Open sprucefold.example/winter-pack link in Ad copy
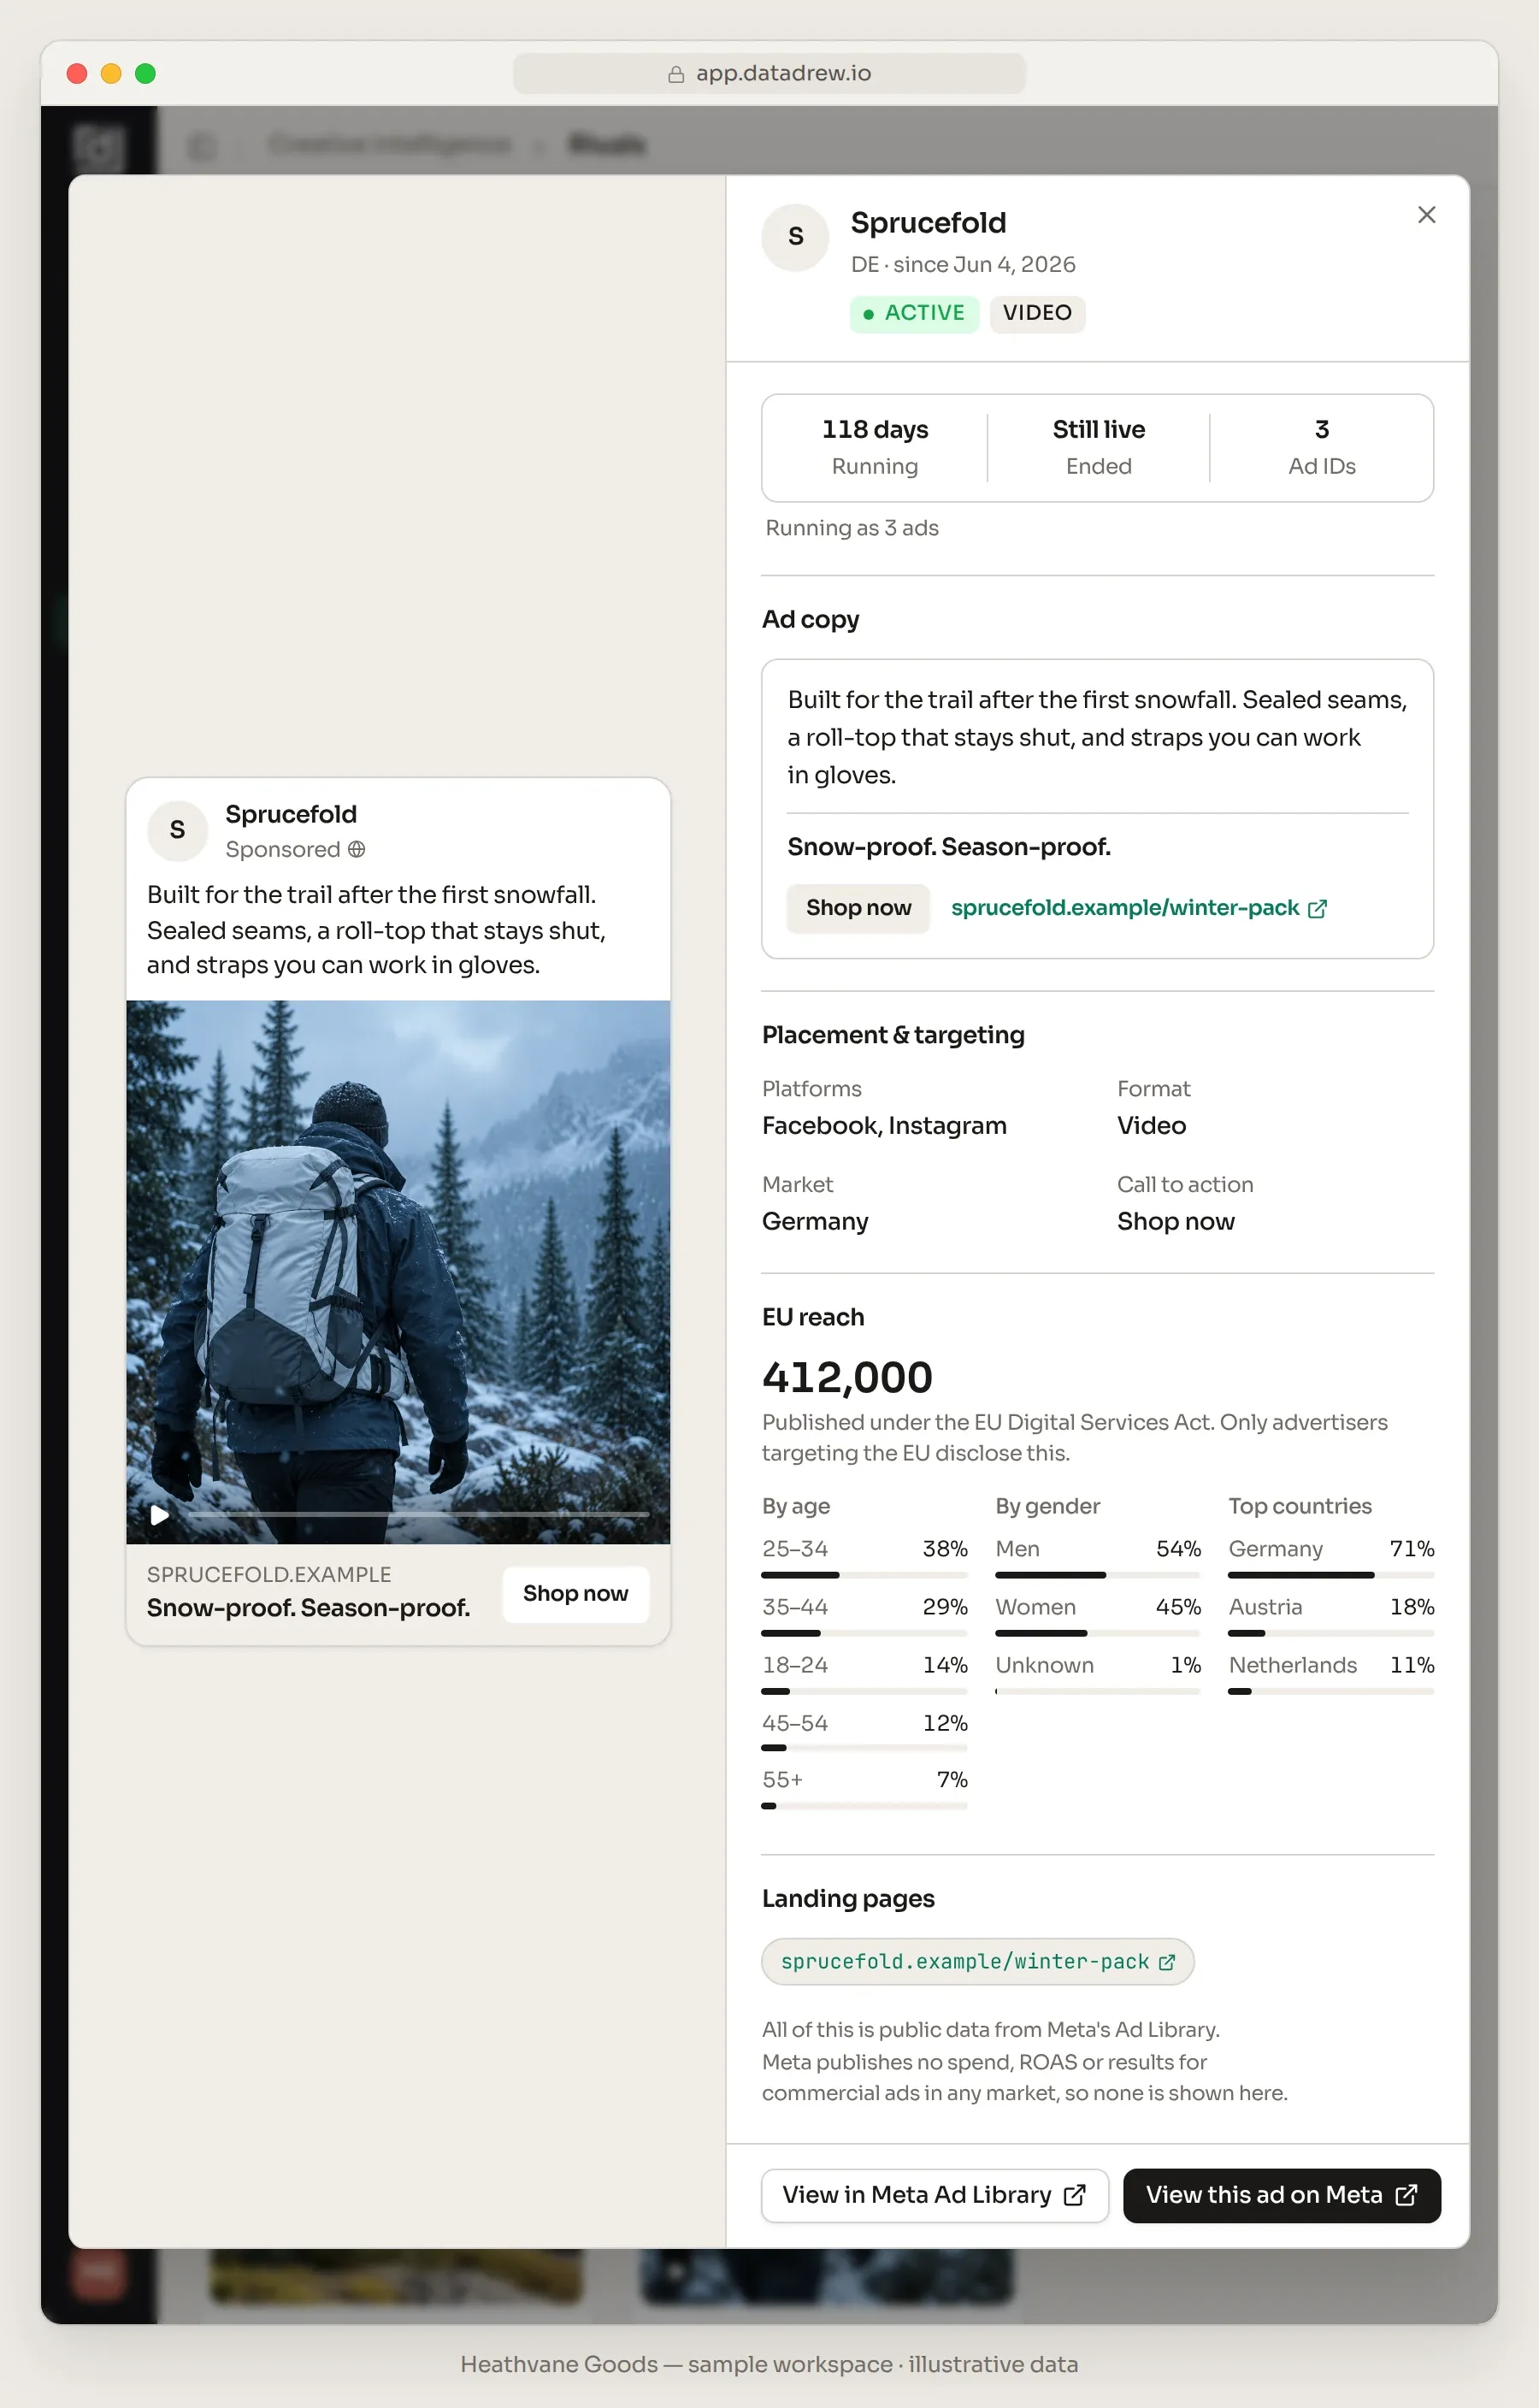Image resolution: width=1539 pixels, height=2408 pixels. [x=1125, y=907]
